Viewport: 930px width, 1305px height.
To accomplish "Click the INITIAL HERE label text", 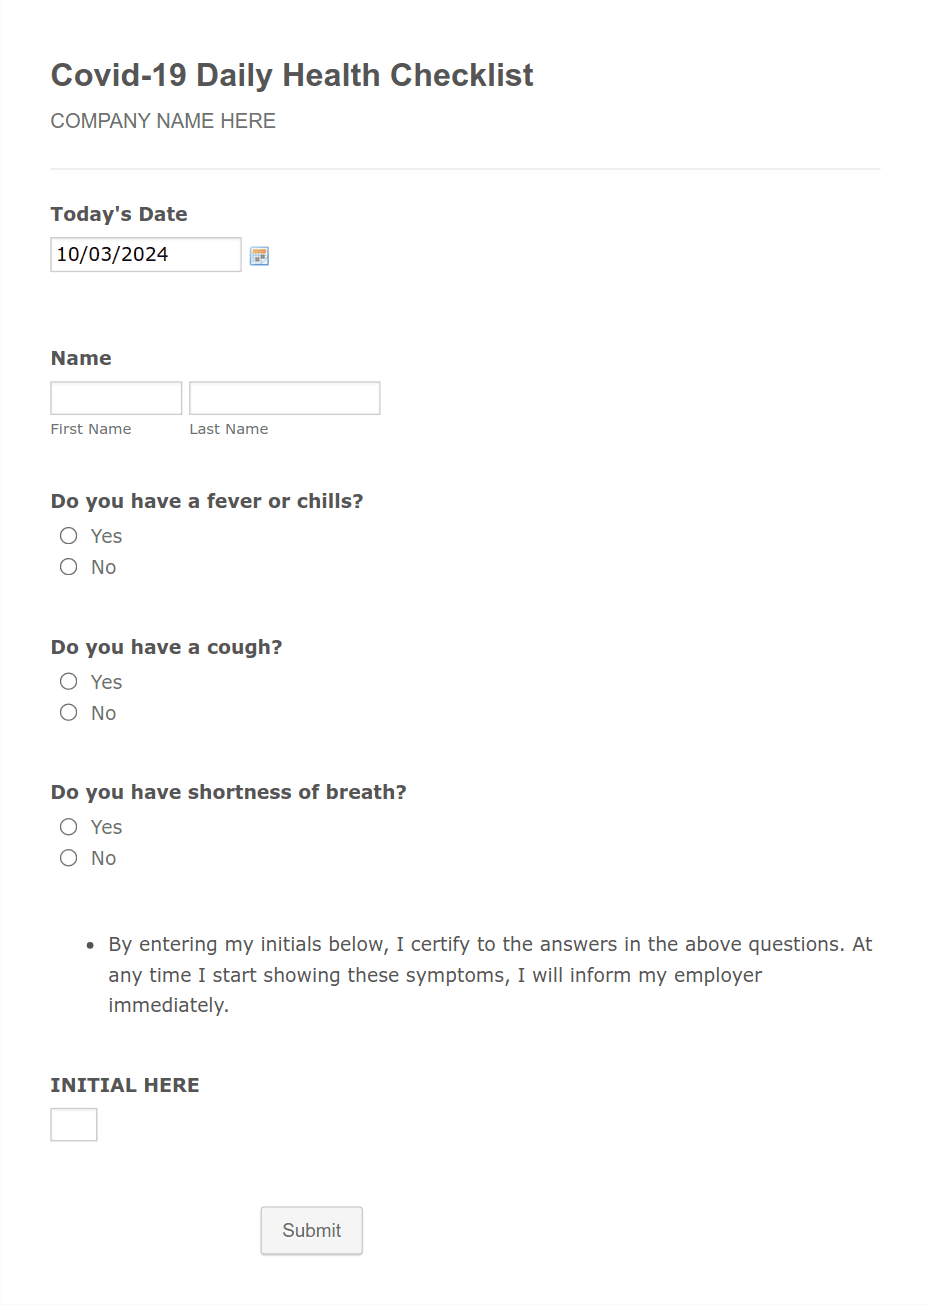I will coord(125,1084).
